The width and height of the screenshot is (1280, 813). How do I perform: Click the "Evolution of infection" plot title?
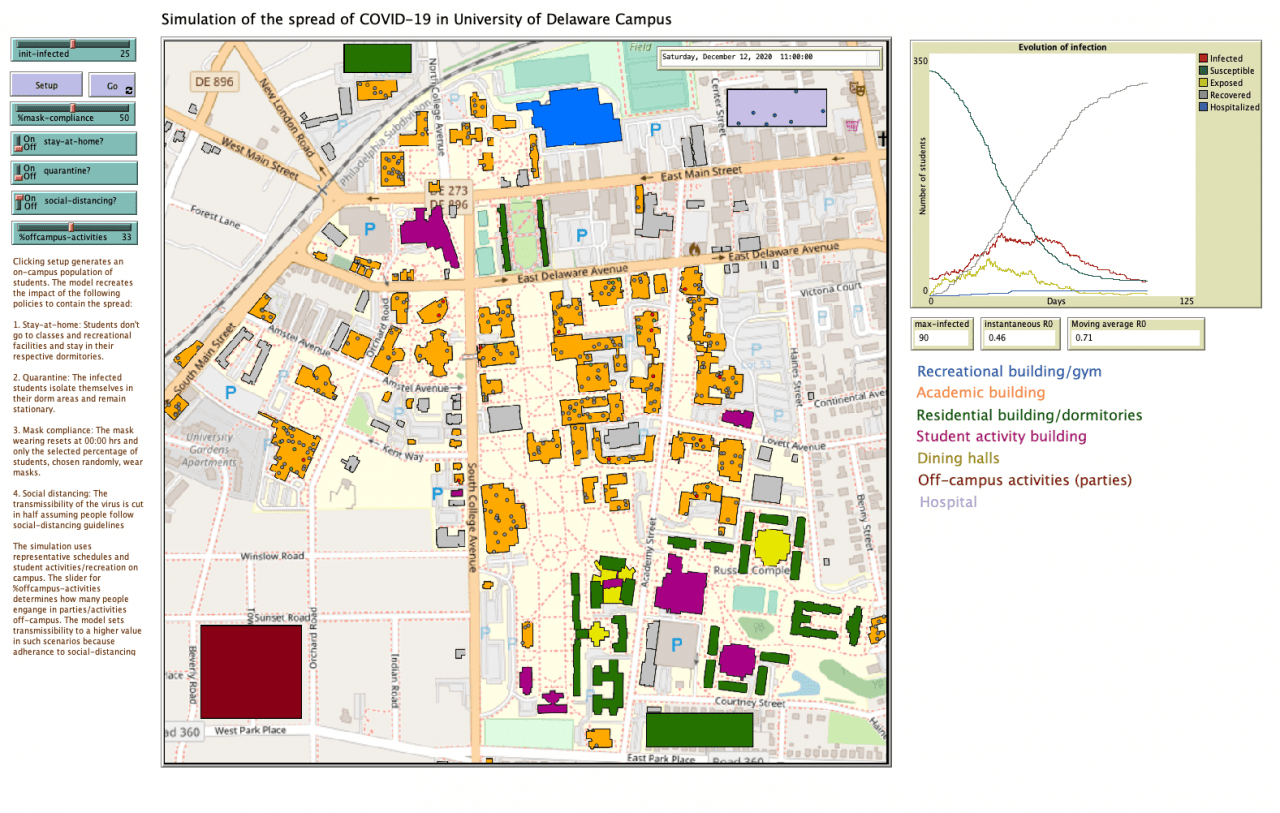point(1062,47)
